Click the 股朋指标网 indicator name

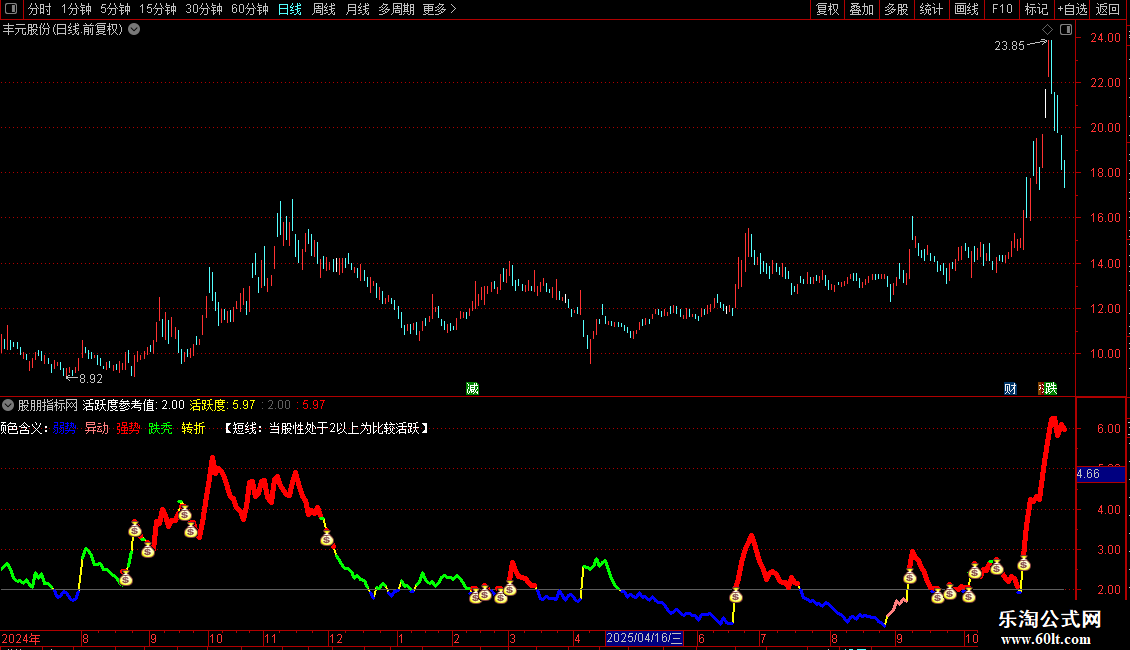click(x=48, y=405)
